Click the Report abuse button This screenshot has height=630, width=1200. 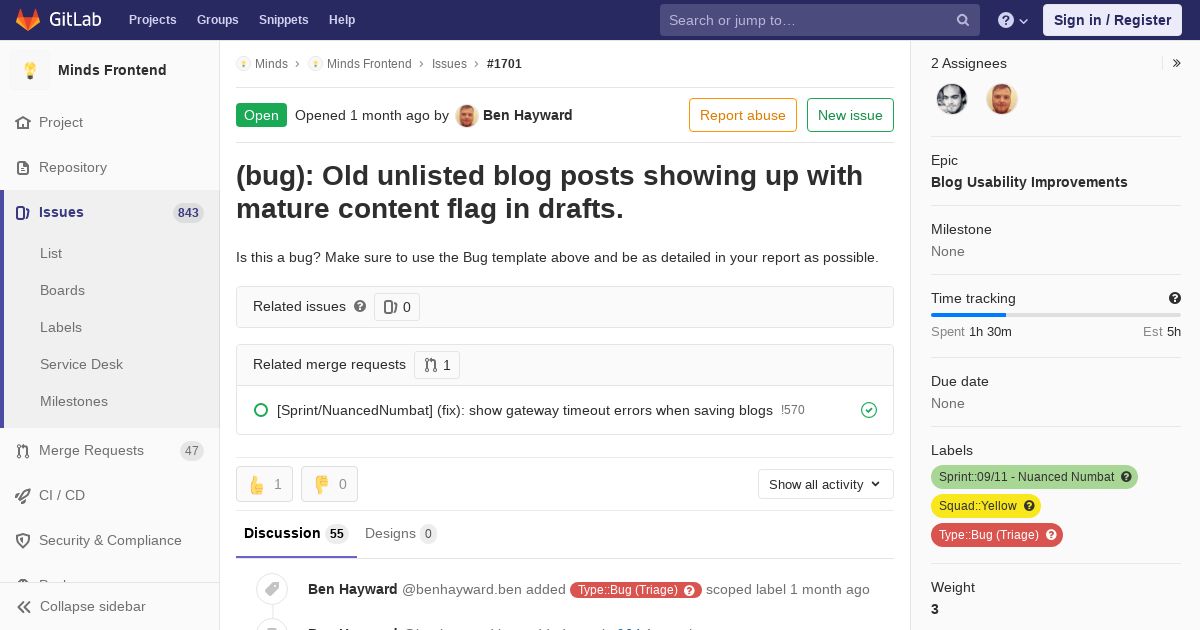(x=743, y=115)
